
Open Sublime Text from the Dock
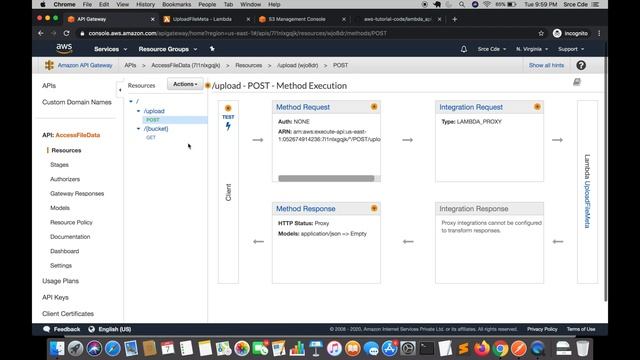463,349
